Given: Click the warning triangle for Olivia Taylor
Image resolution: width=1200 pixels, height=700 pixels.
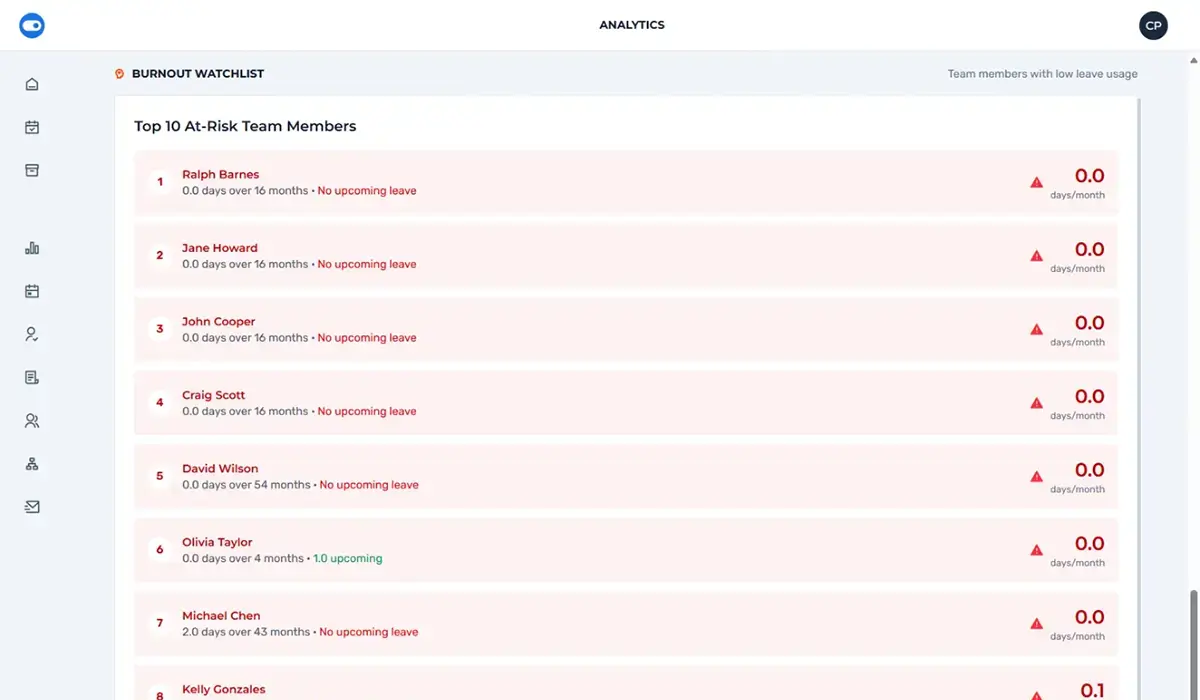Looking at the screenshot, I should click(x=1037, y=549).
